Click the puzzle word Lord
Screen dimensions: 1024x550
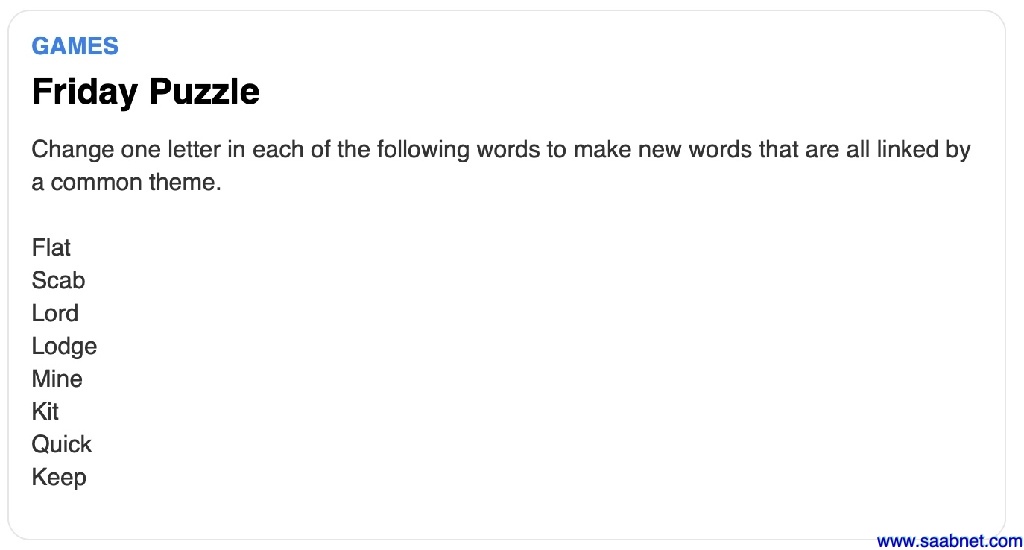pyautogui.click(x=55, y=313)
